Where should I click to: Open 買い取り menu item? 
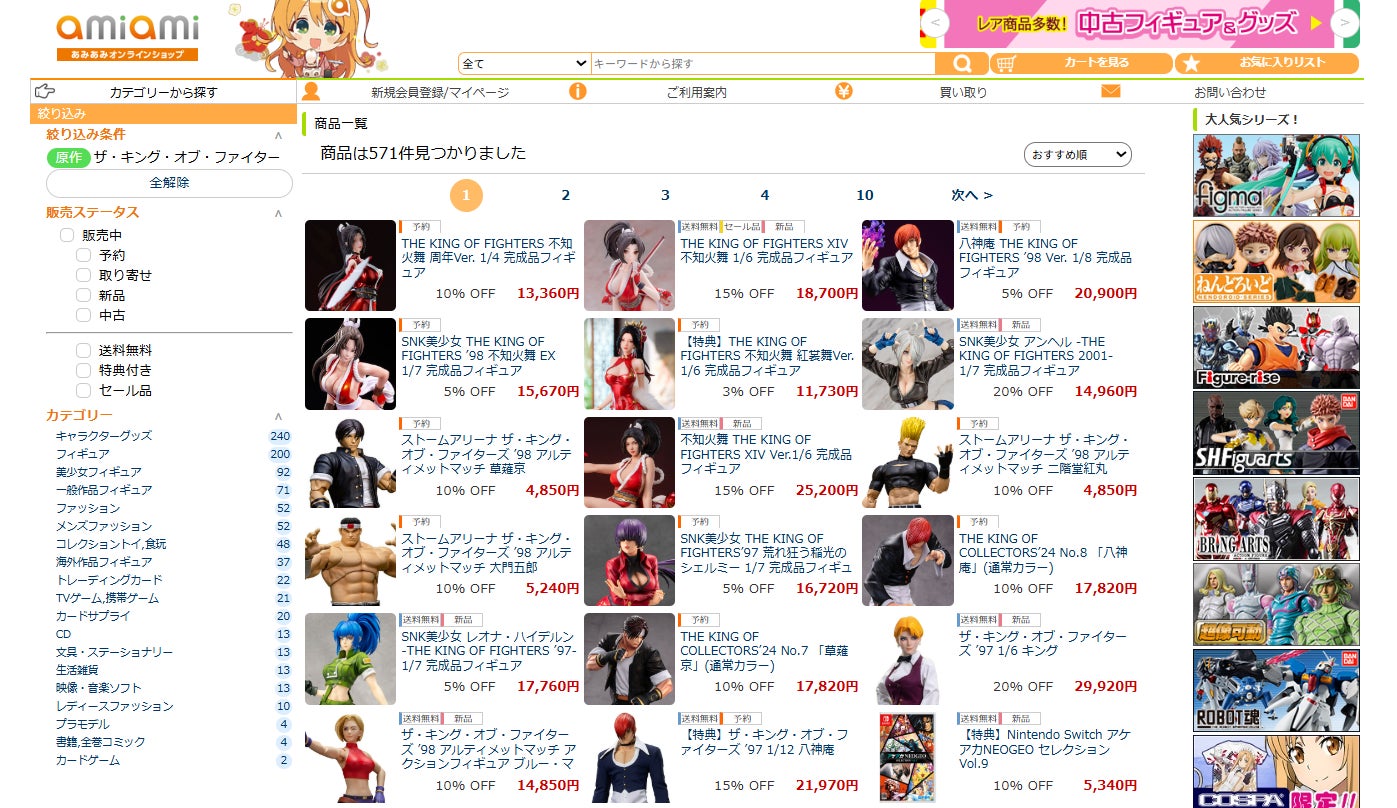[963, 92]
